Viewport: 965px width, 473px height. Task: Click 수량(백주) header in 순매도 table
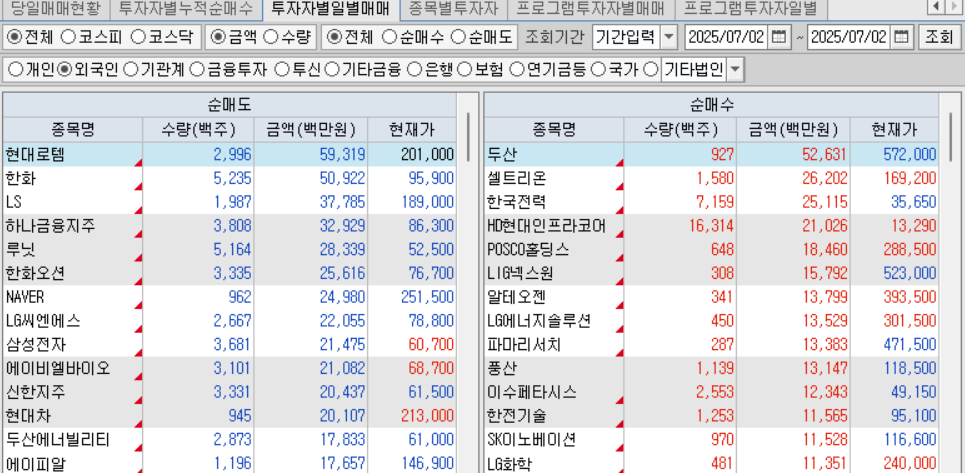[x=198, y=130]
